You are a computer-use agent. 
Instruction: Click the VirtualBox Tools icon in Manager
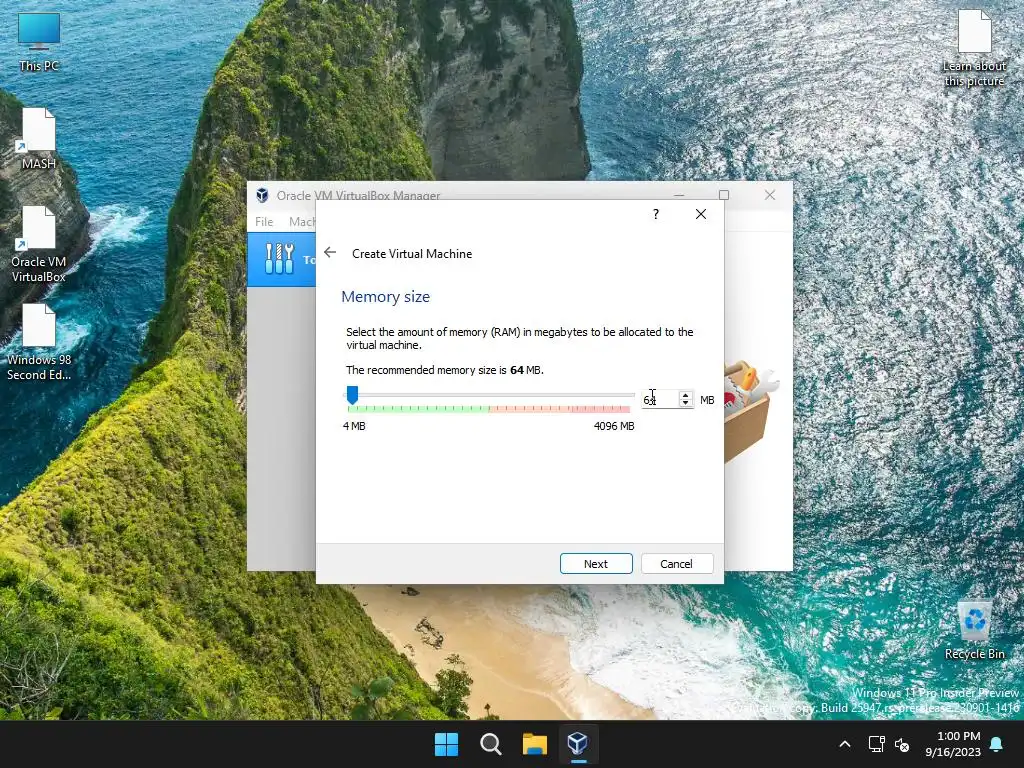pos(280,259)
